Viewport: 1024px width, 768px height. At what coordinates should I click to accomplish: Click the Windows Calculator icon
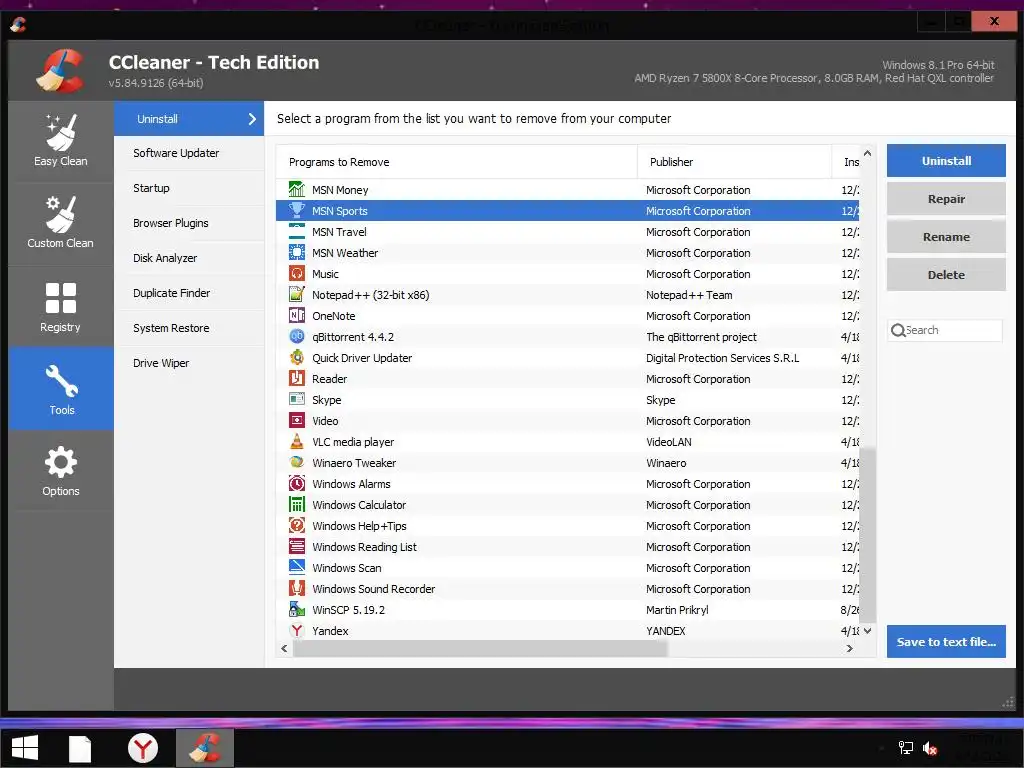click(296, 504)
